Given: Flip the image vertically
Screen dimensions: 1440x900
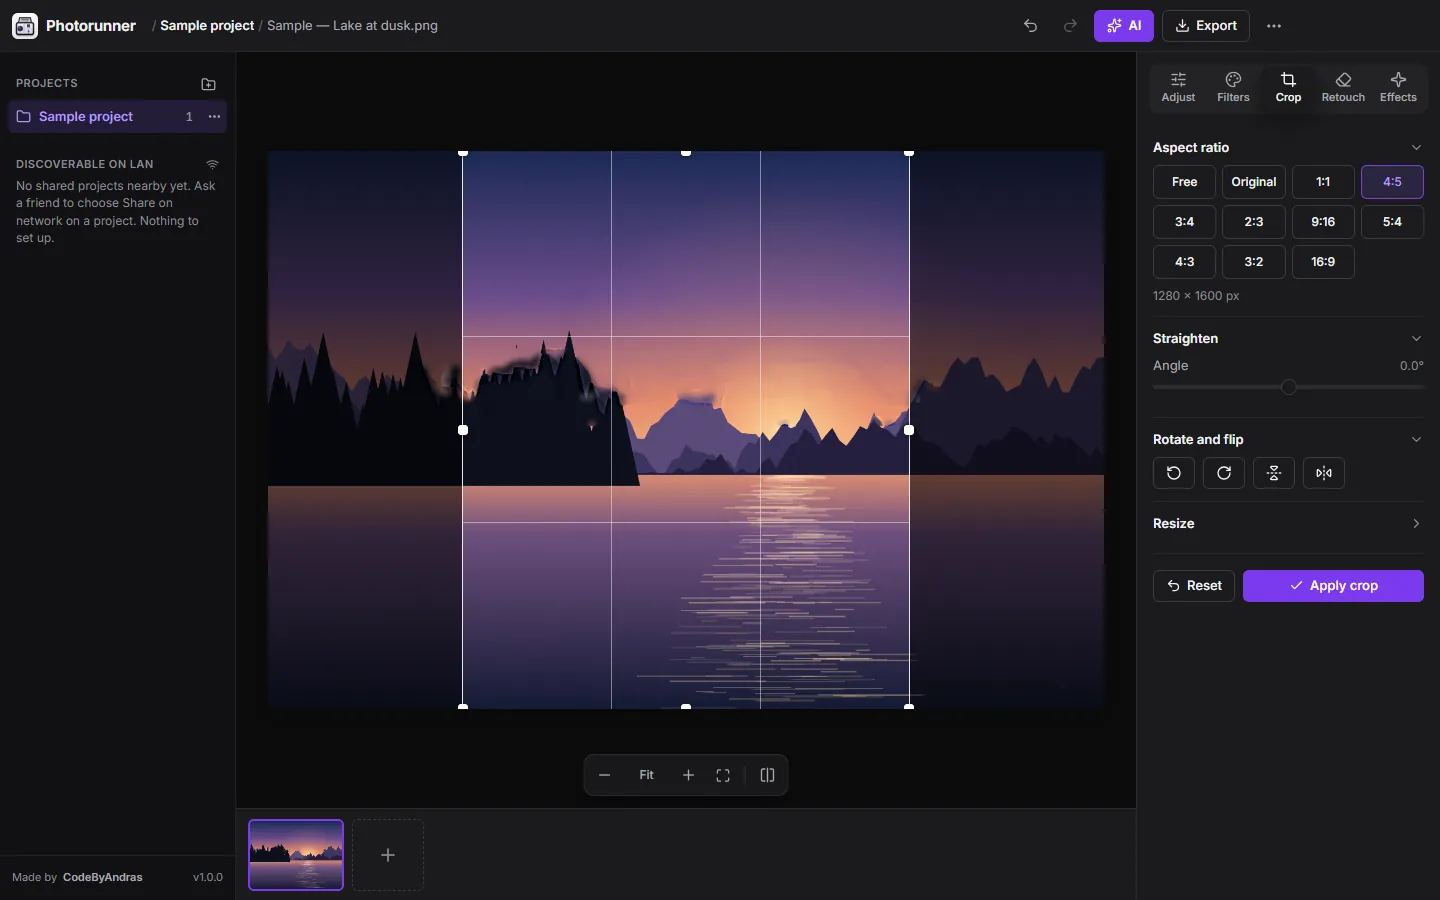Looking at the screenshot, I should tap(1274, 473).
